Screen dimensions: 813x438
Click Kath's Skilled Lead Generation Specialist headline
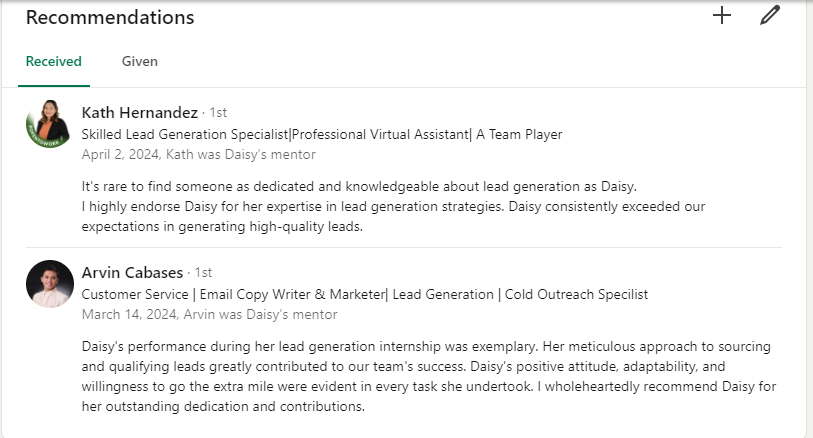[321, 134]
